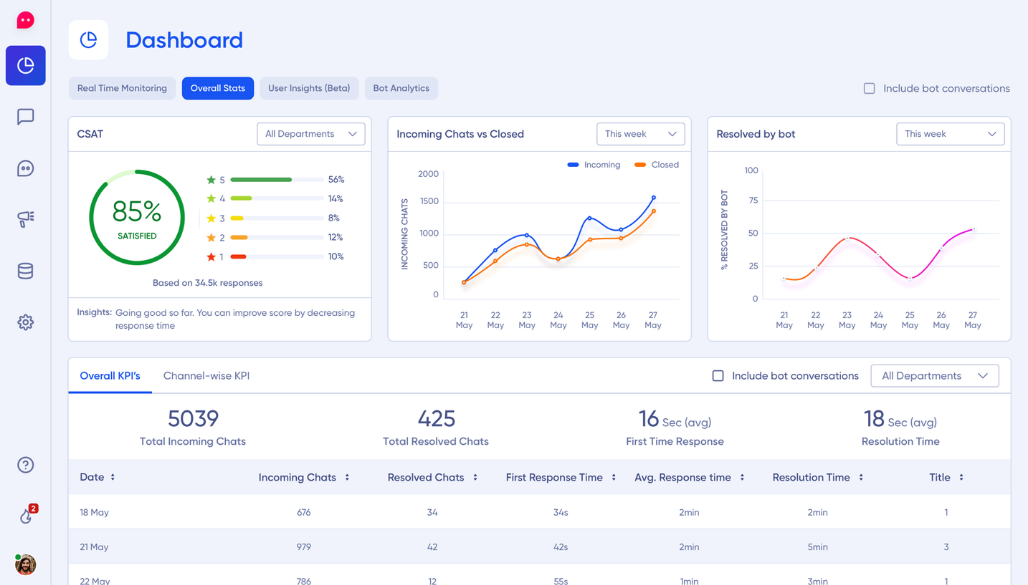Screen dimensions: 1028x585
Task: Open This week dropdown for Incoming Chats
Action: (x=640, y=134)
